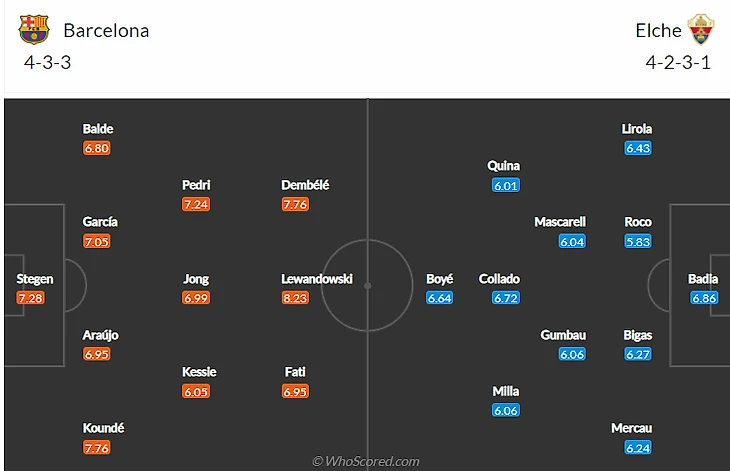Click Barcelona's 4-3-3 formation label
The height and width of the screenshot is (471, 730).
[x=47, y=62]
